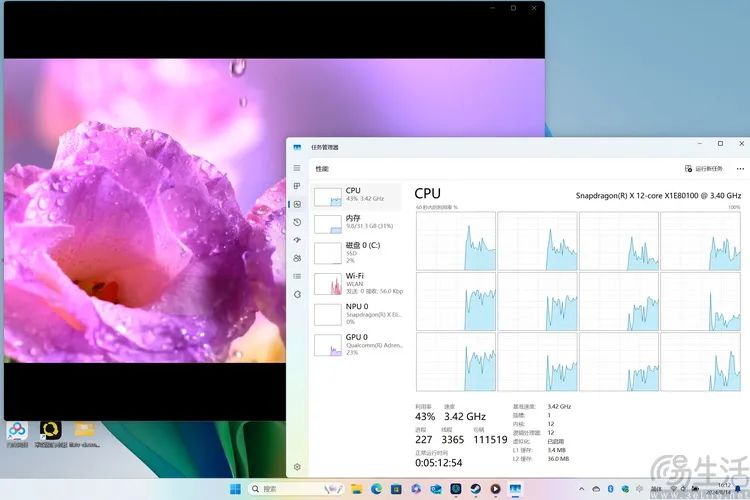Open Startup apps from the sidebar

click(297, 240)
